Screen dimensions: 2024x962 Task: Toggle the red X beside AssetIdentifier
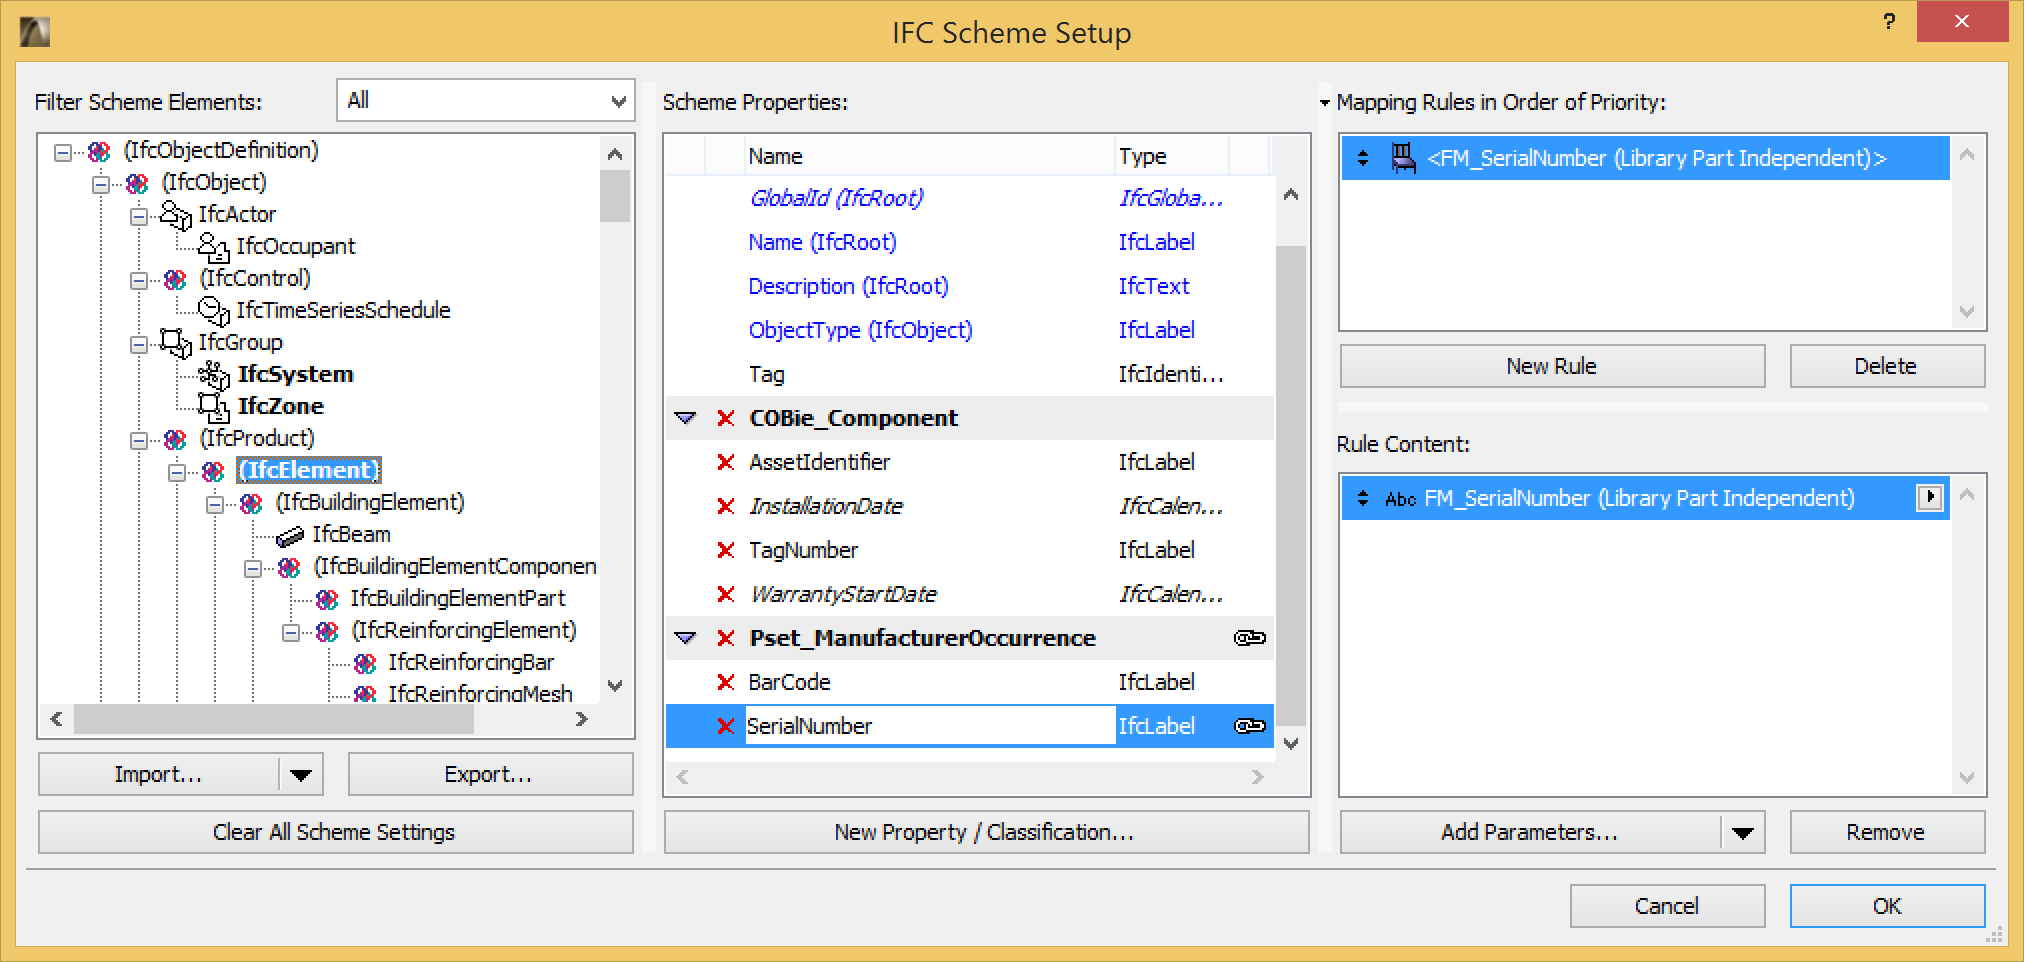[725, 462]
